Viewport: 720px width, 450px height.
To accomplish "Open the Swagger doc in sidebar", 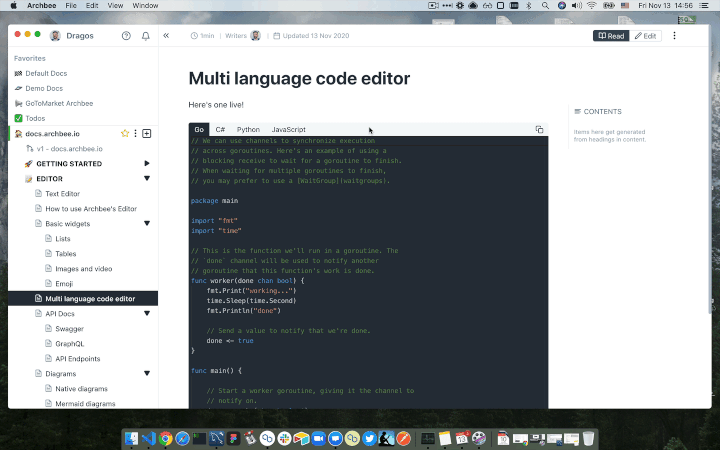I will [69, 328].
